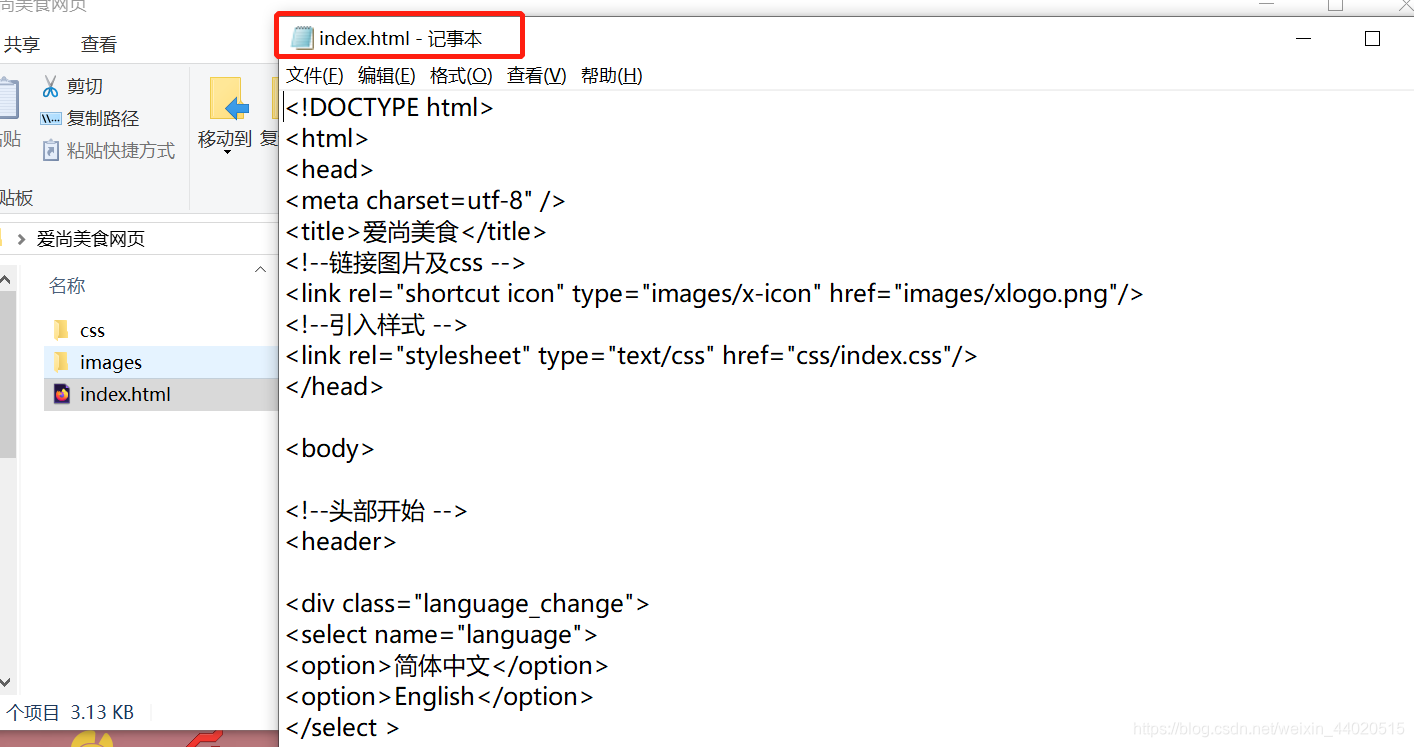This screenshot has width=1414, height=747.
Task: Sort by the 名称 column header
Action: tap(67, 286)
